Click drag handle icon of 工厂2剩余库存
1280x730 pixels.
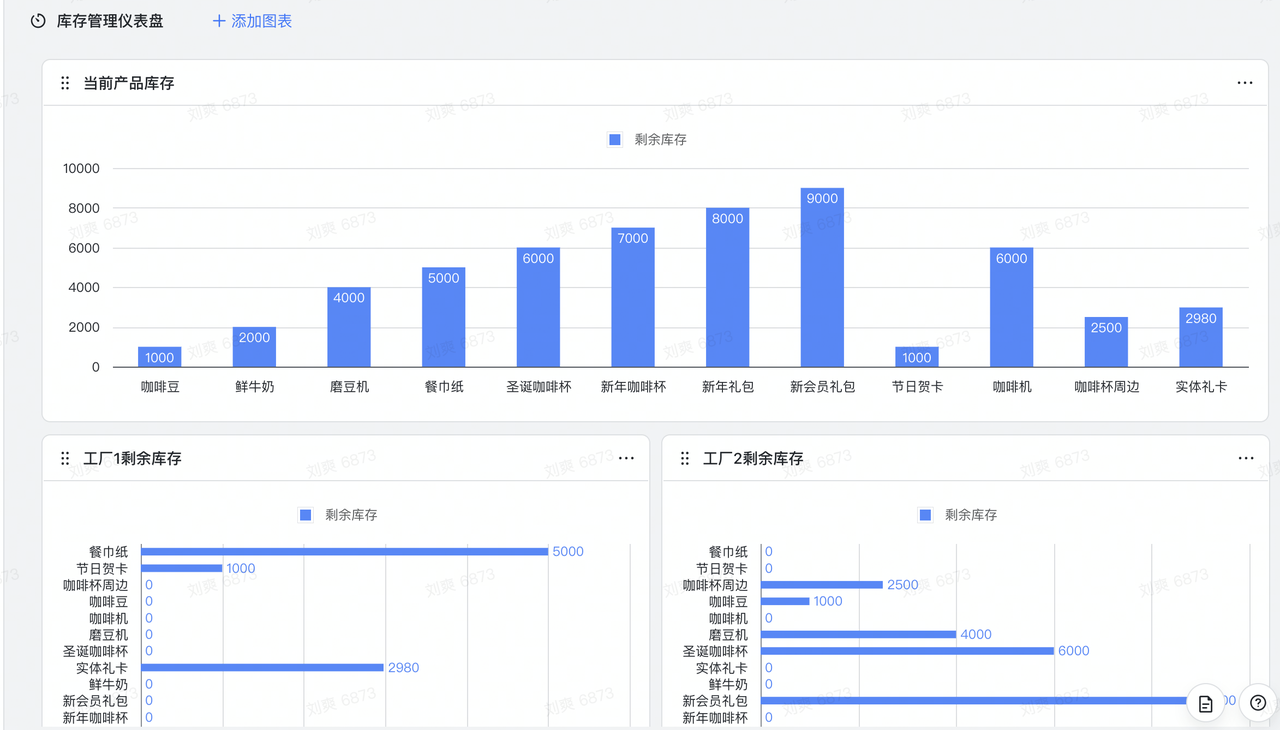click(x=685, y=458)
